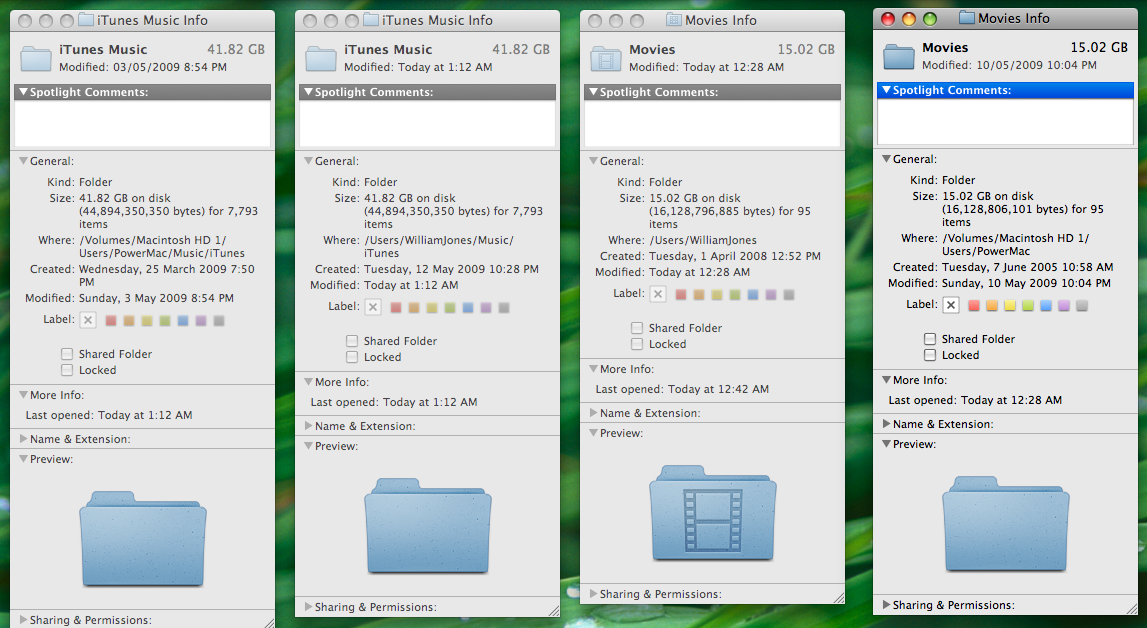Image resolution: width=1147 pixels, height=628 pixels.
Task: Collapse Preview in PowerMac iTunes Music window
Action: 23,459
